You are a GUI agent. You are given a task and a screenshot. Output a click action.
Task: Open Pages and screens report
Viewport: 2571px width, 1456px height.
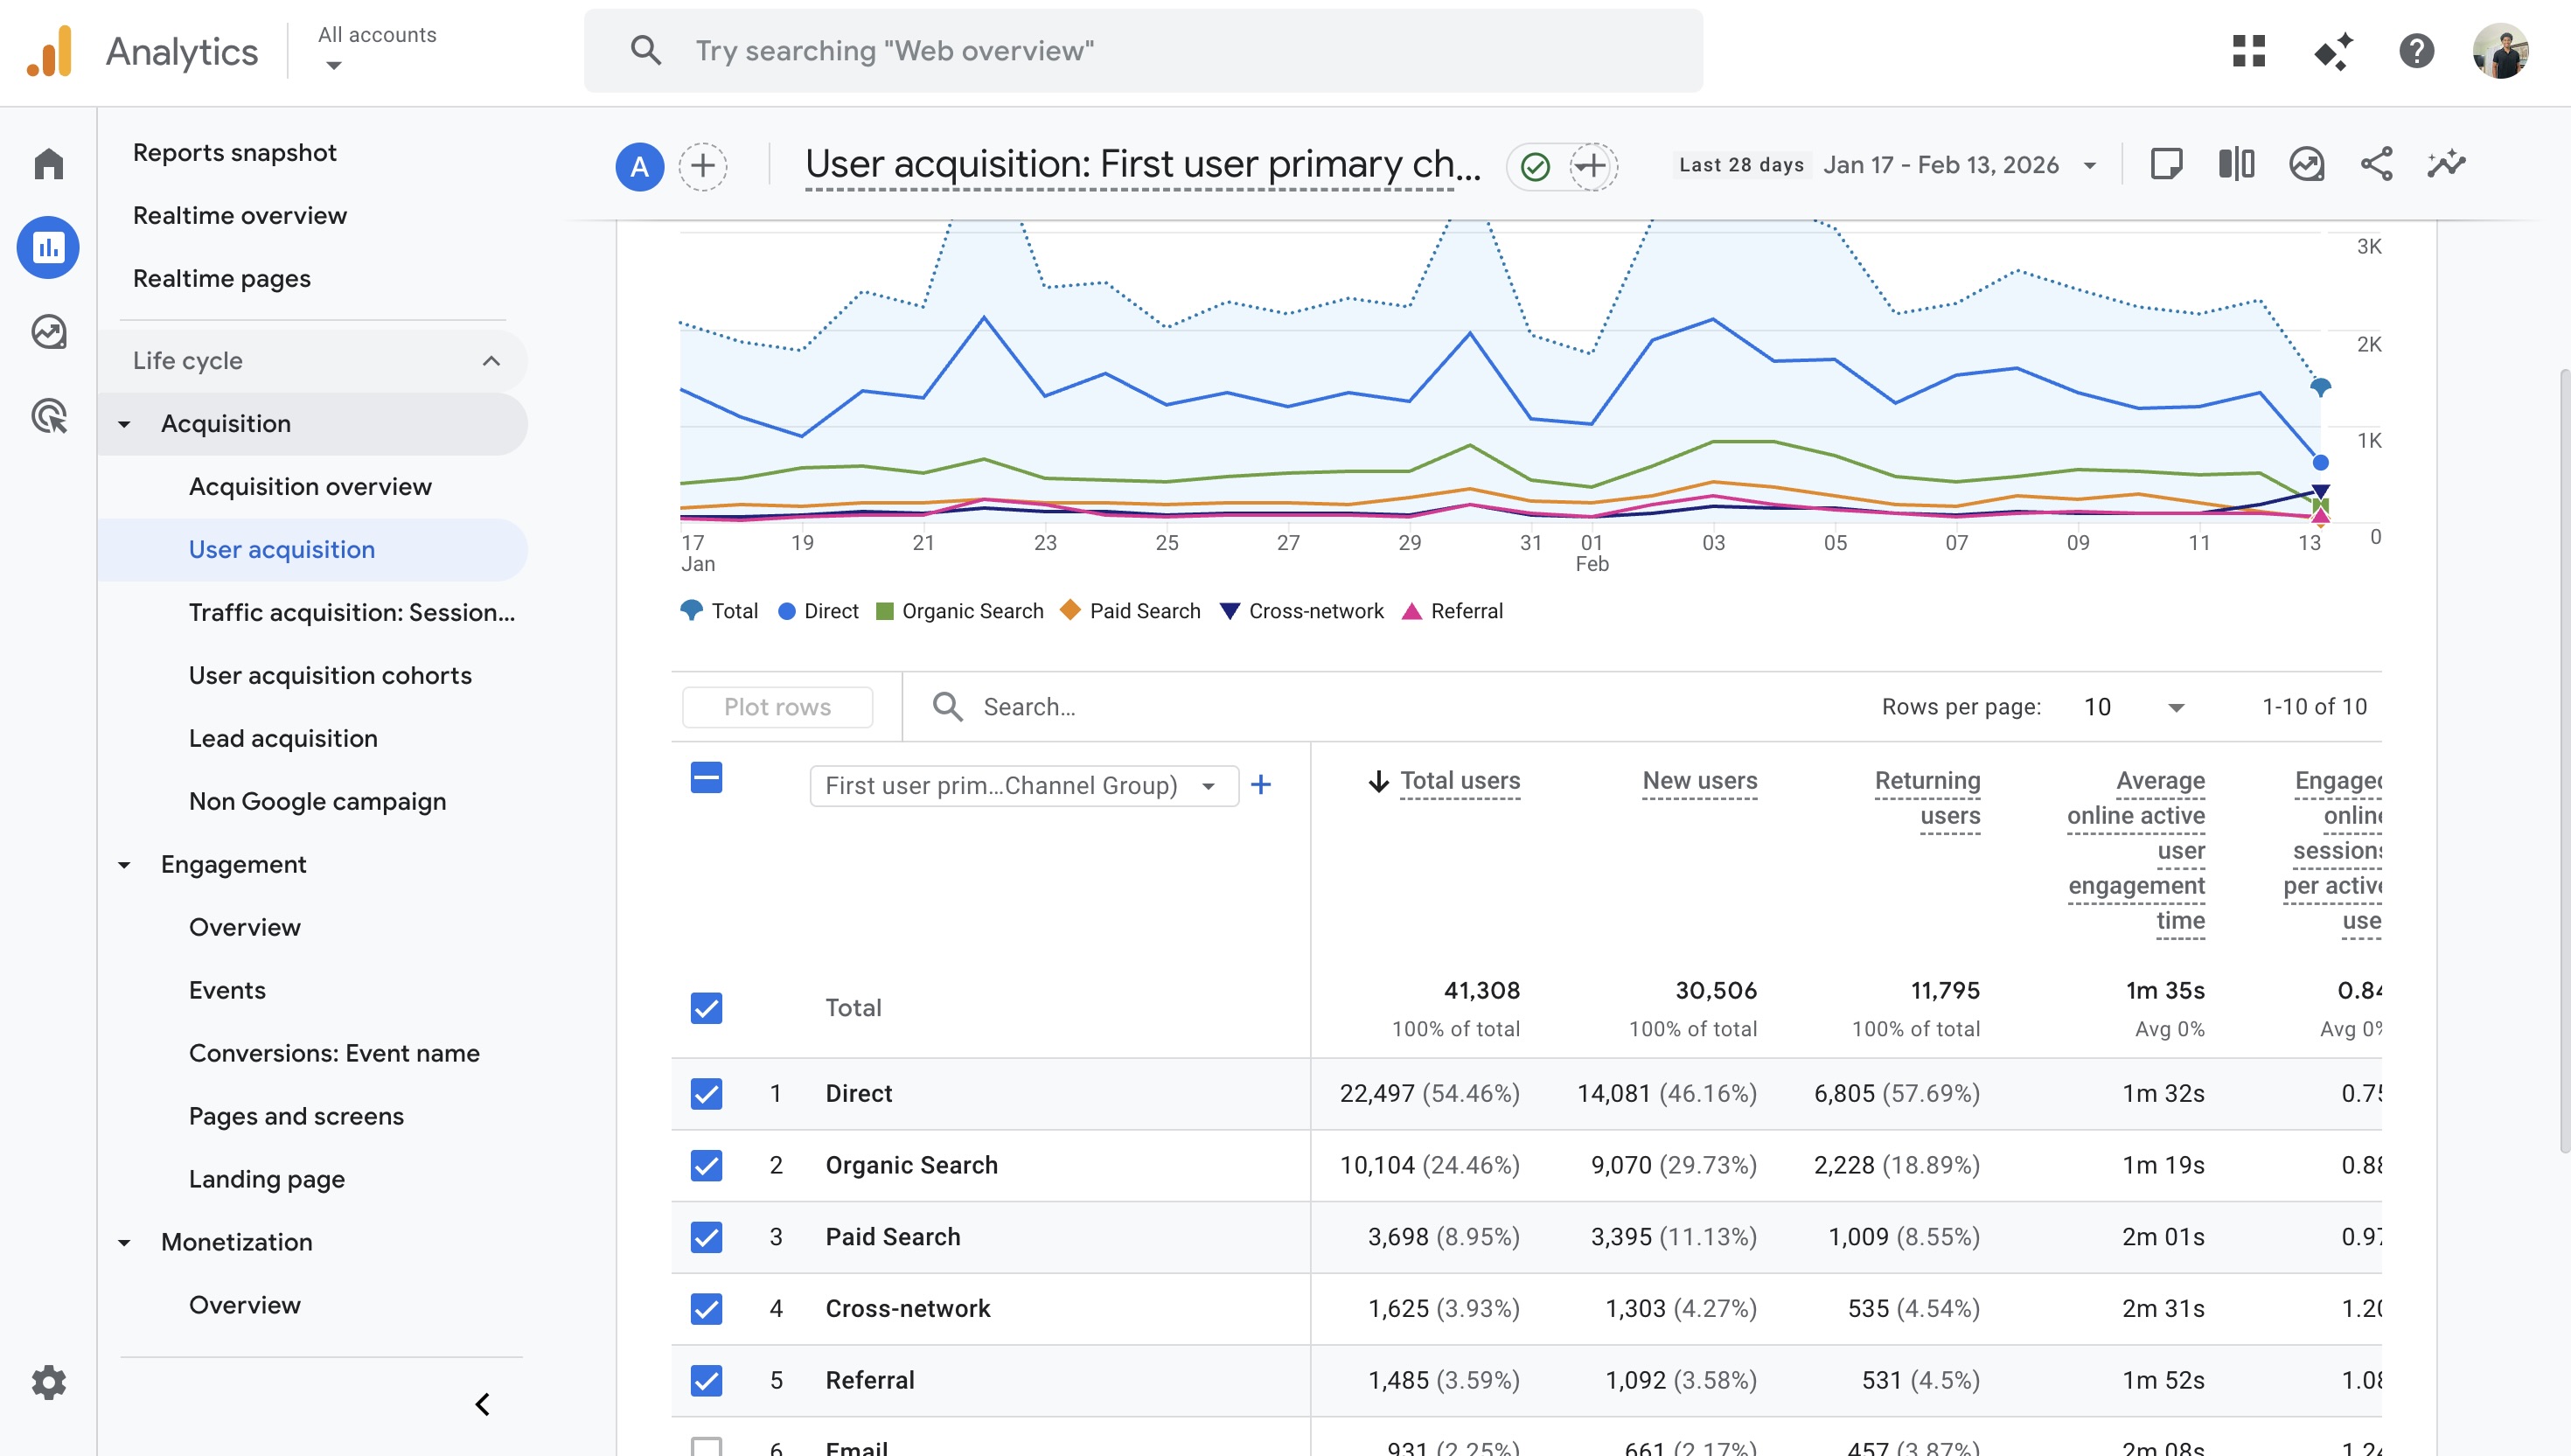pyautogui.click(x=296, y=1116)
